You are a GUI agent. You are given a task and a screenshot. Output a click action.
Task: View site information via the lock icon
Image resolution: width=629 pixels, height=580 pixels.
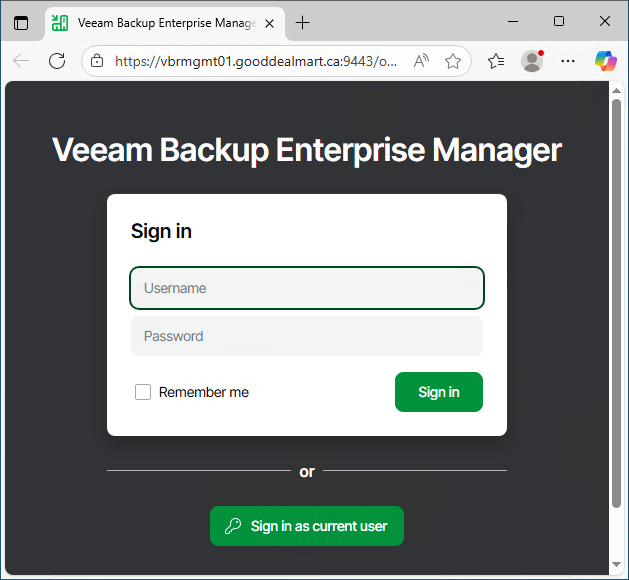(97, 61)
